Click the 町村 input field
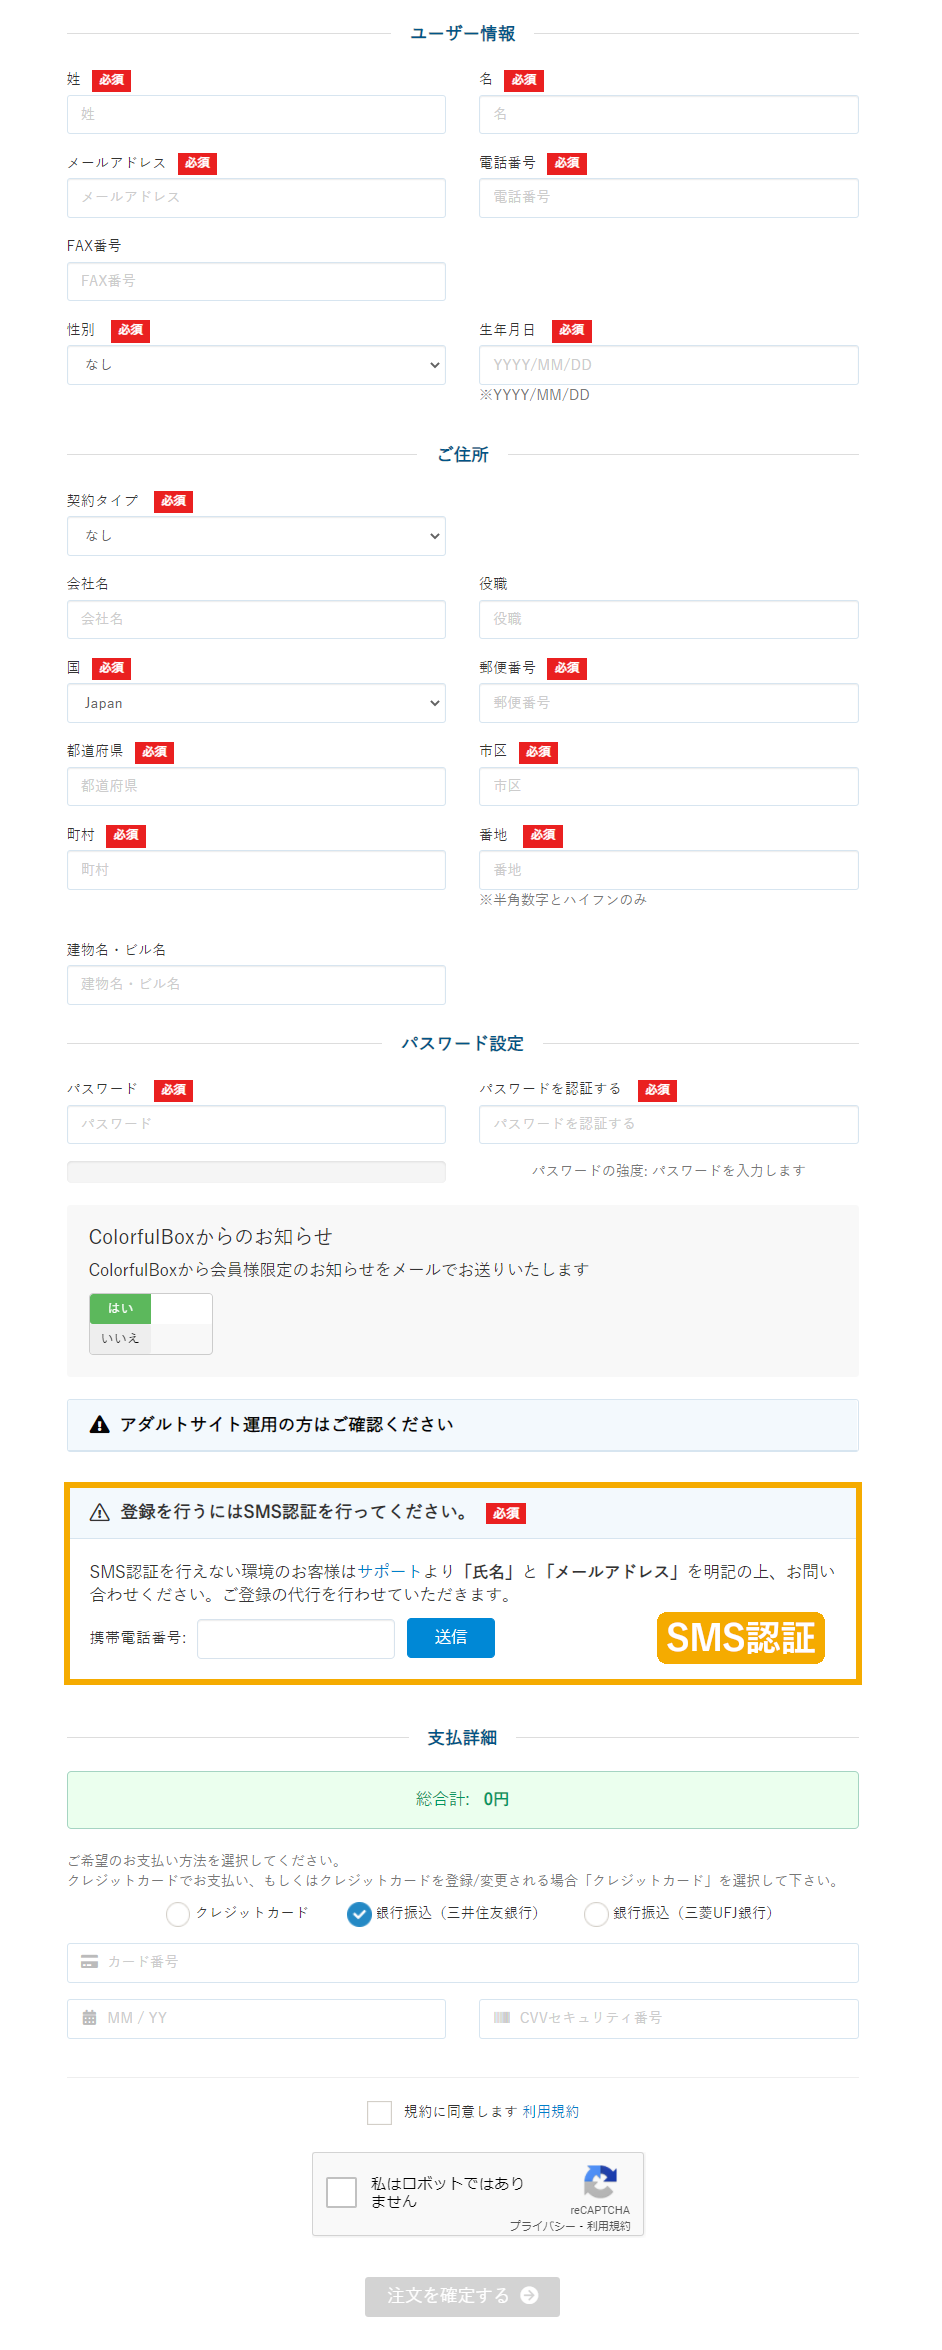This screenshot has height=2350, width=942. (x=256, y=870)
